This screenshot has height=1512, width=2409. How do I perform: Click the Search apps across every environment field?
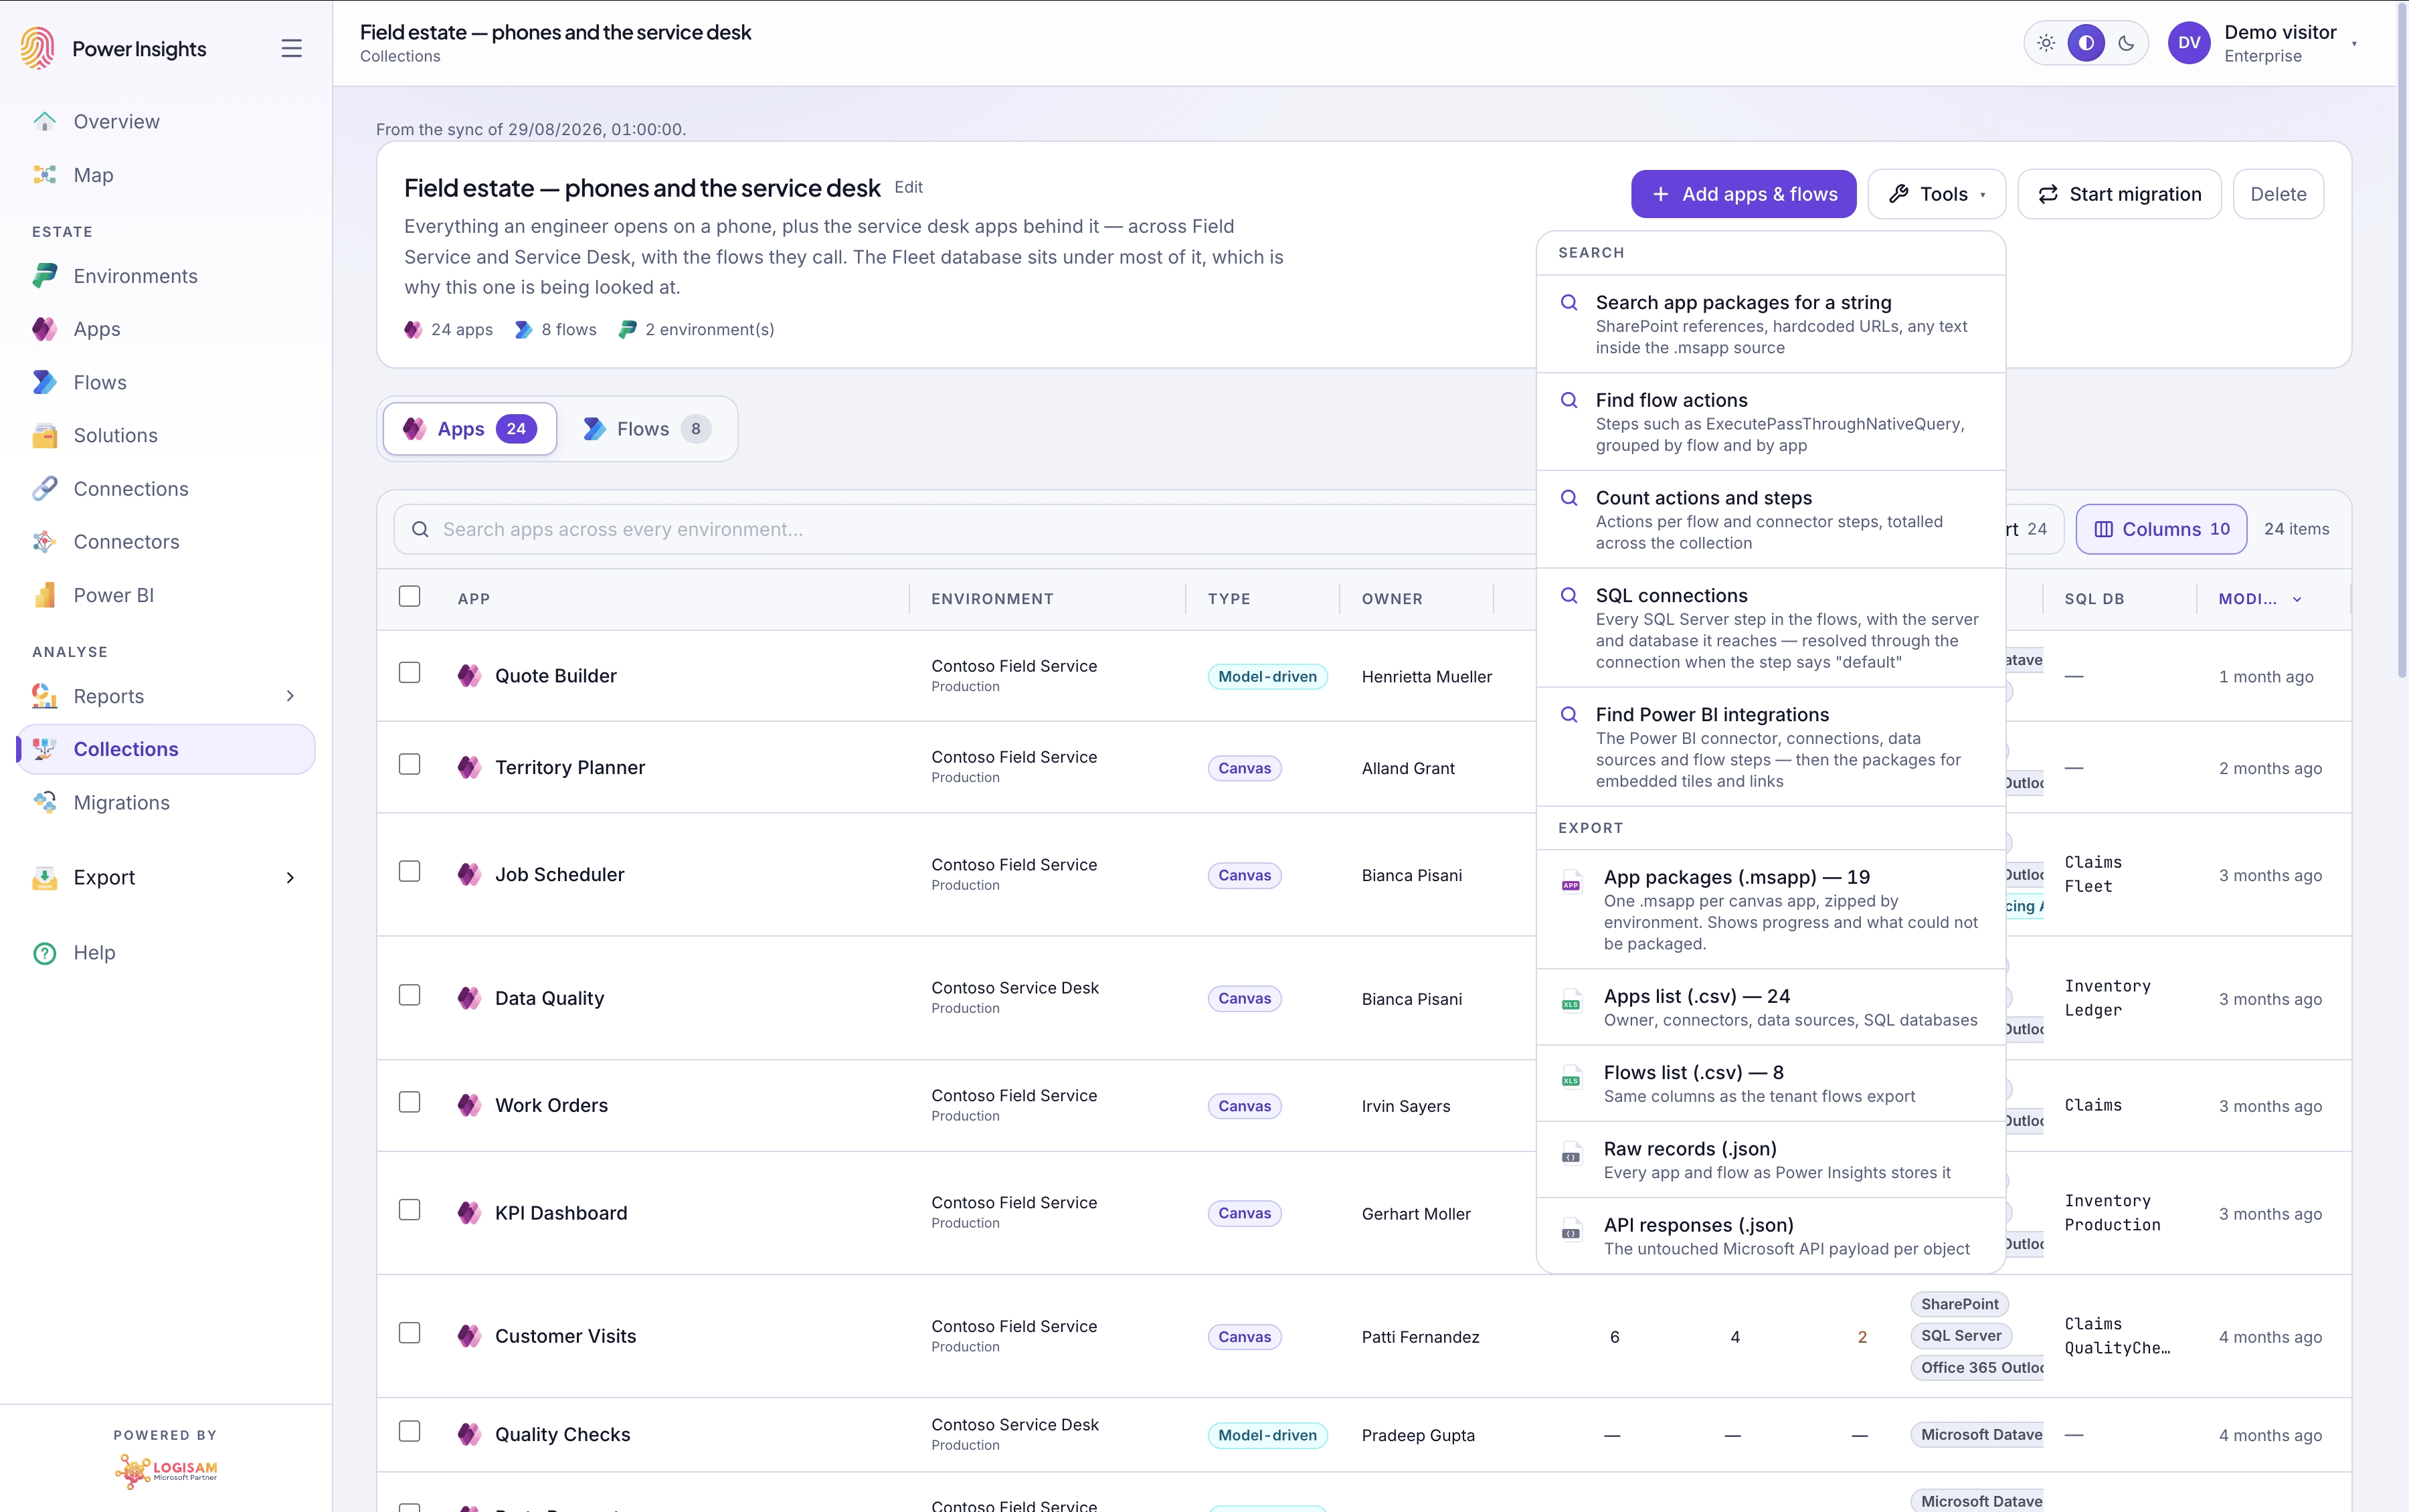[x=964, y=529]
